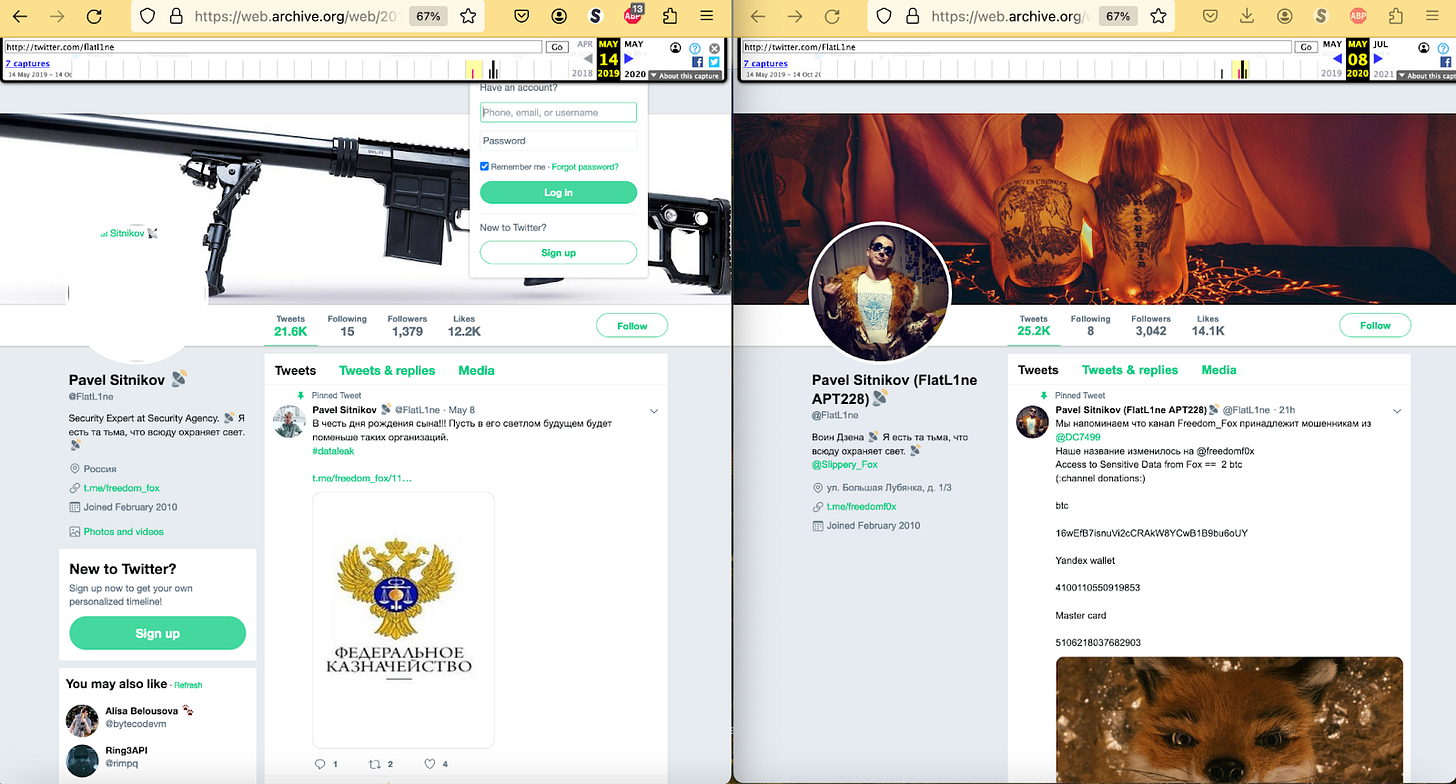Click the green Log in button
This screenshot has height=784, width=1456.
[x=558, y=193]
